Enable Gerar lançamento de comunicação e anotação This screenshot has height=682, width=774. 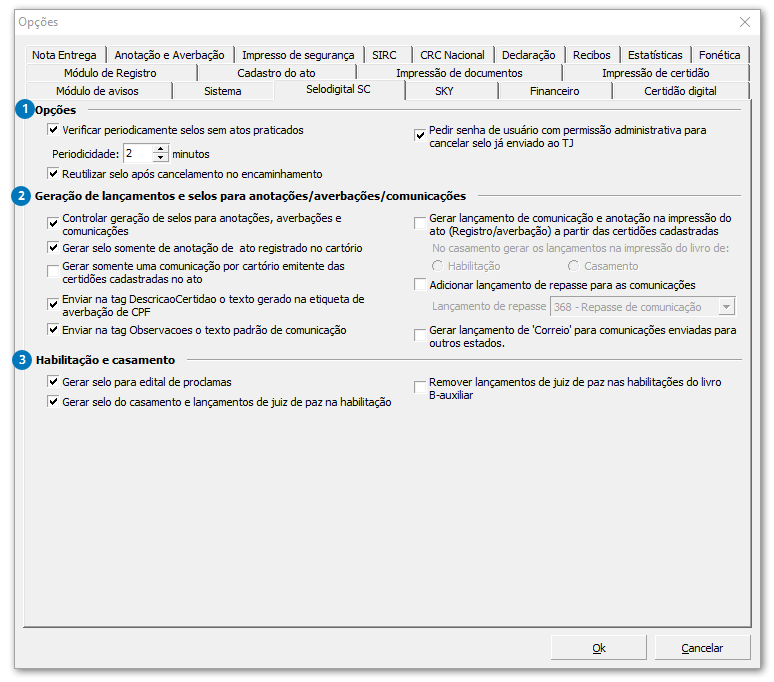[420, 223]
